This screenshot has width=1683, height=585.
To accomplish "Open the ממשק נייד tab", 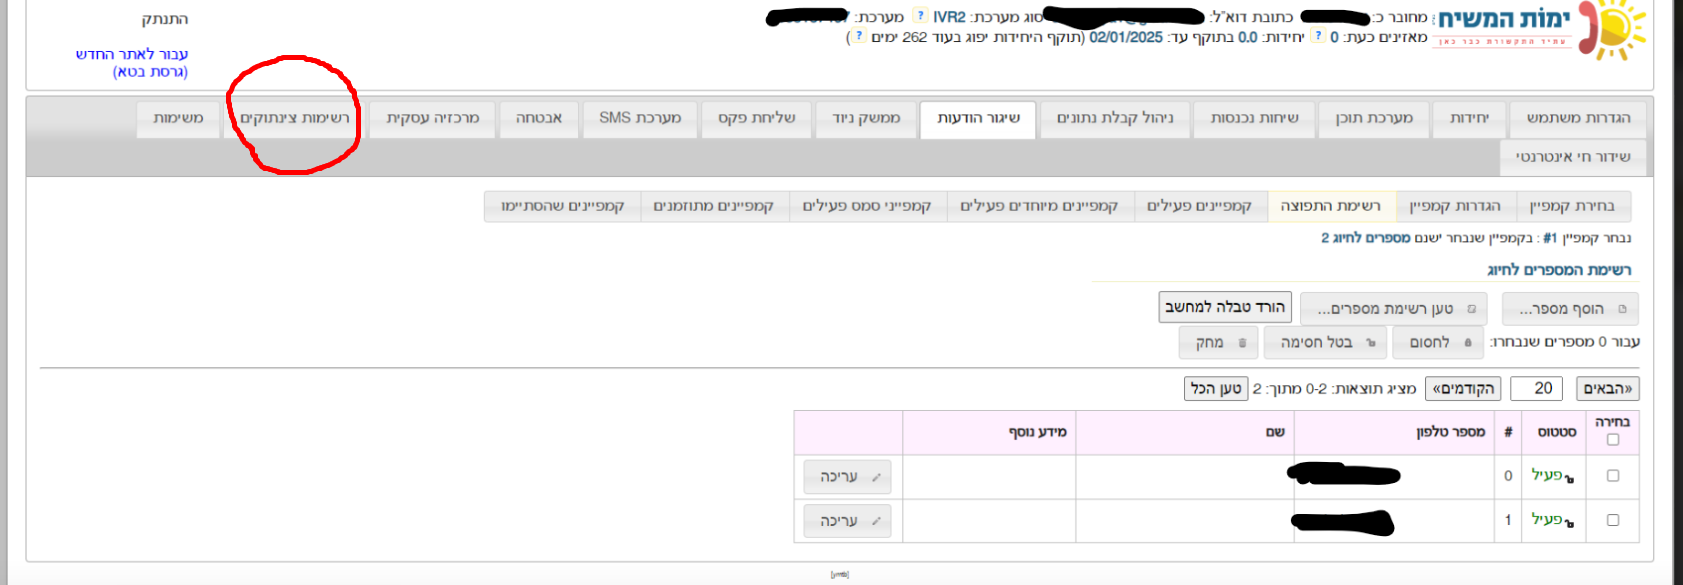I will (x=866, y=118).
